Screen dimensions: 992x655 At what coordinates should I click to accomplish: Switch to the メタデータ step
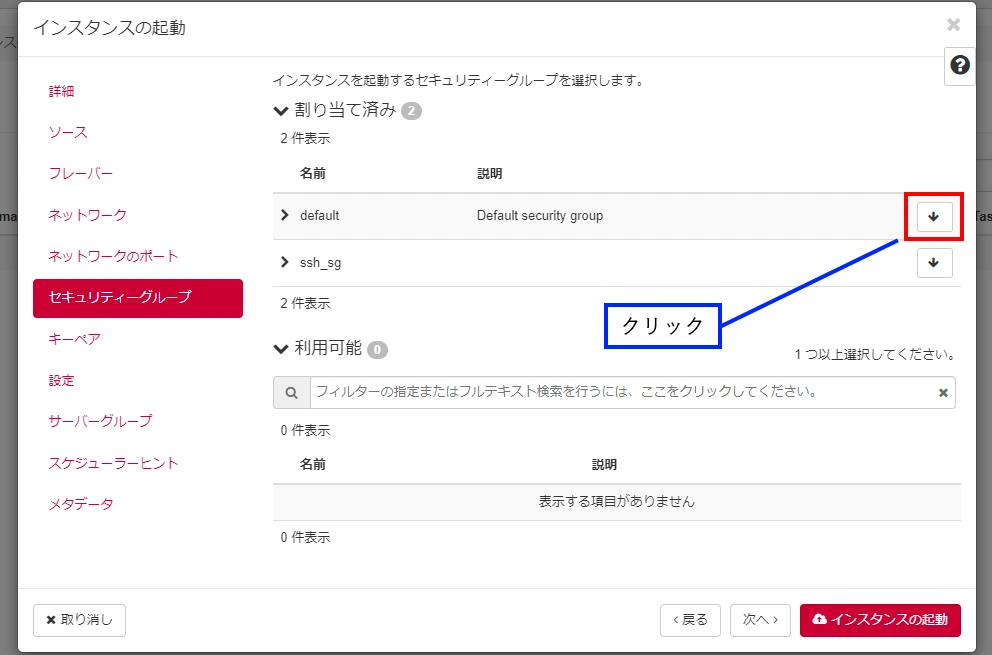pyautogui.click(x=81, y=504)
